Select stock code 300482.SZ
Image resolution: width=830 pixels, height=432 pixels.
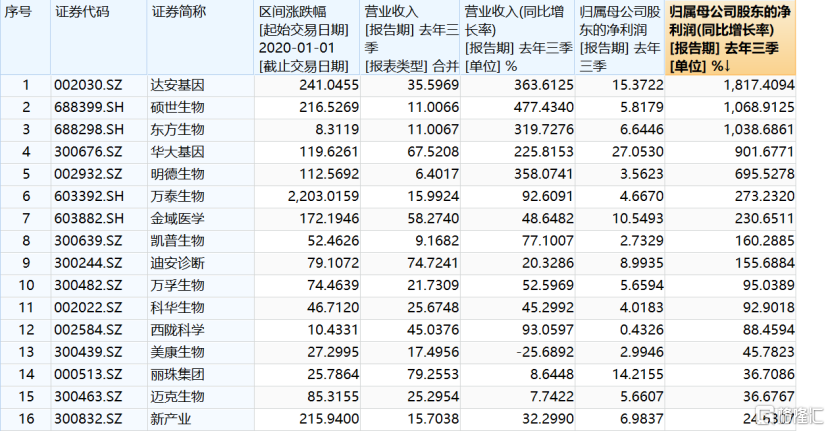(x=88, y=285)
